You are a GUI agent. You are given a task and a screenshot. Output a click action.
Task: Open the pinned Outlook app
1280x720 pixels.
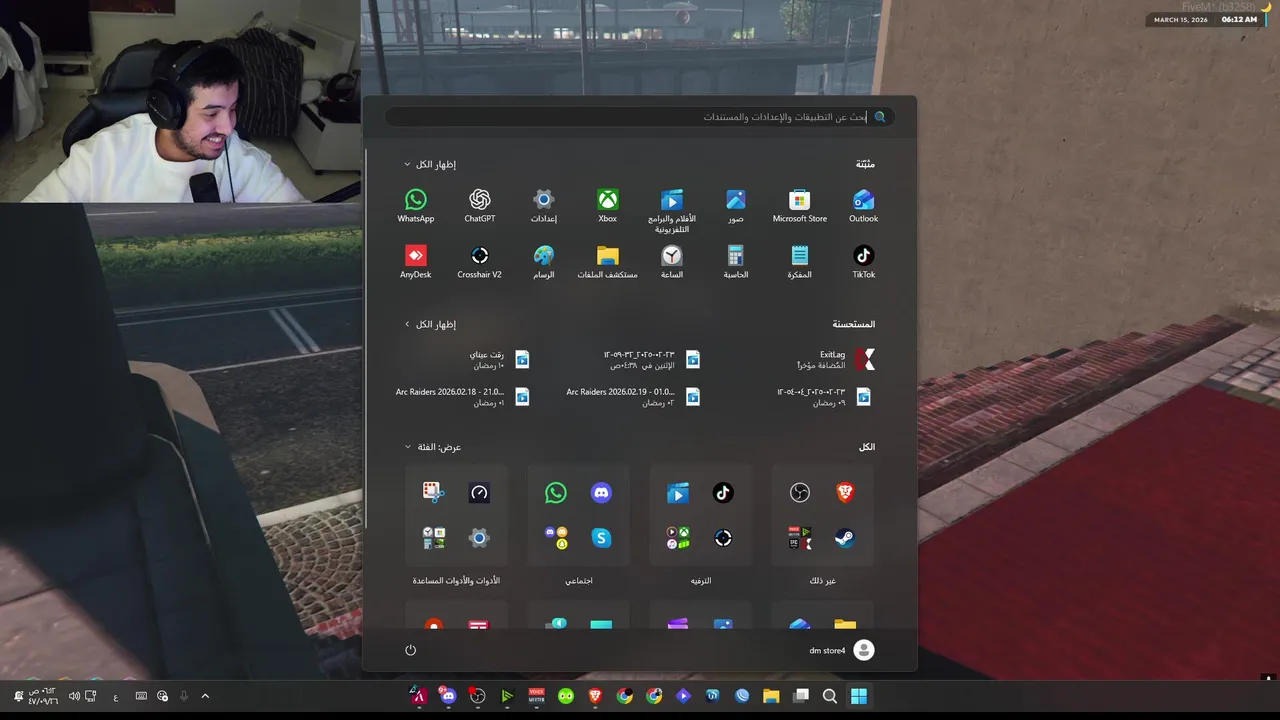864,206
